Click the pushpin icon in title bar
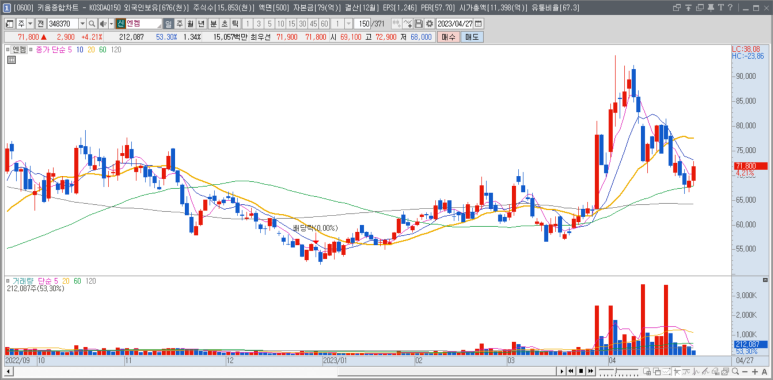Image resolution: width=773 pixels, height=380 pixels. coord(710,8)
